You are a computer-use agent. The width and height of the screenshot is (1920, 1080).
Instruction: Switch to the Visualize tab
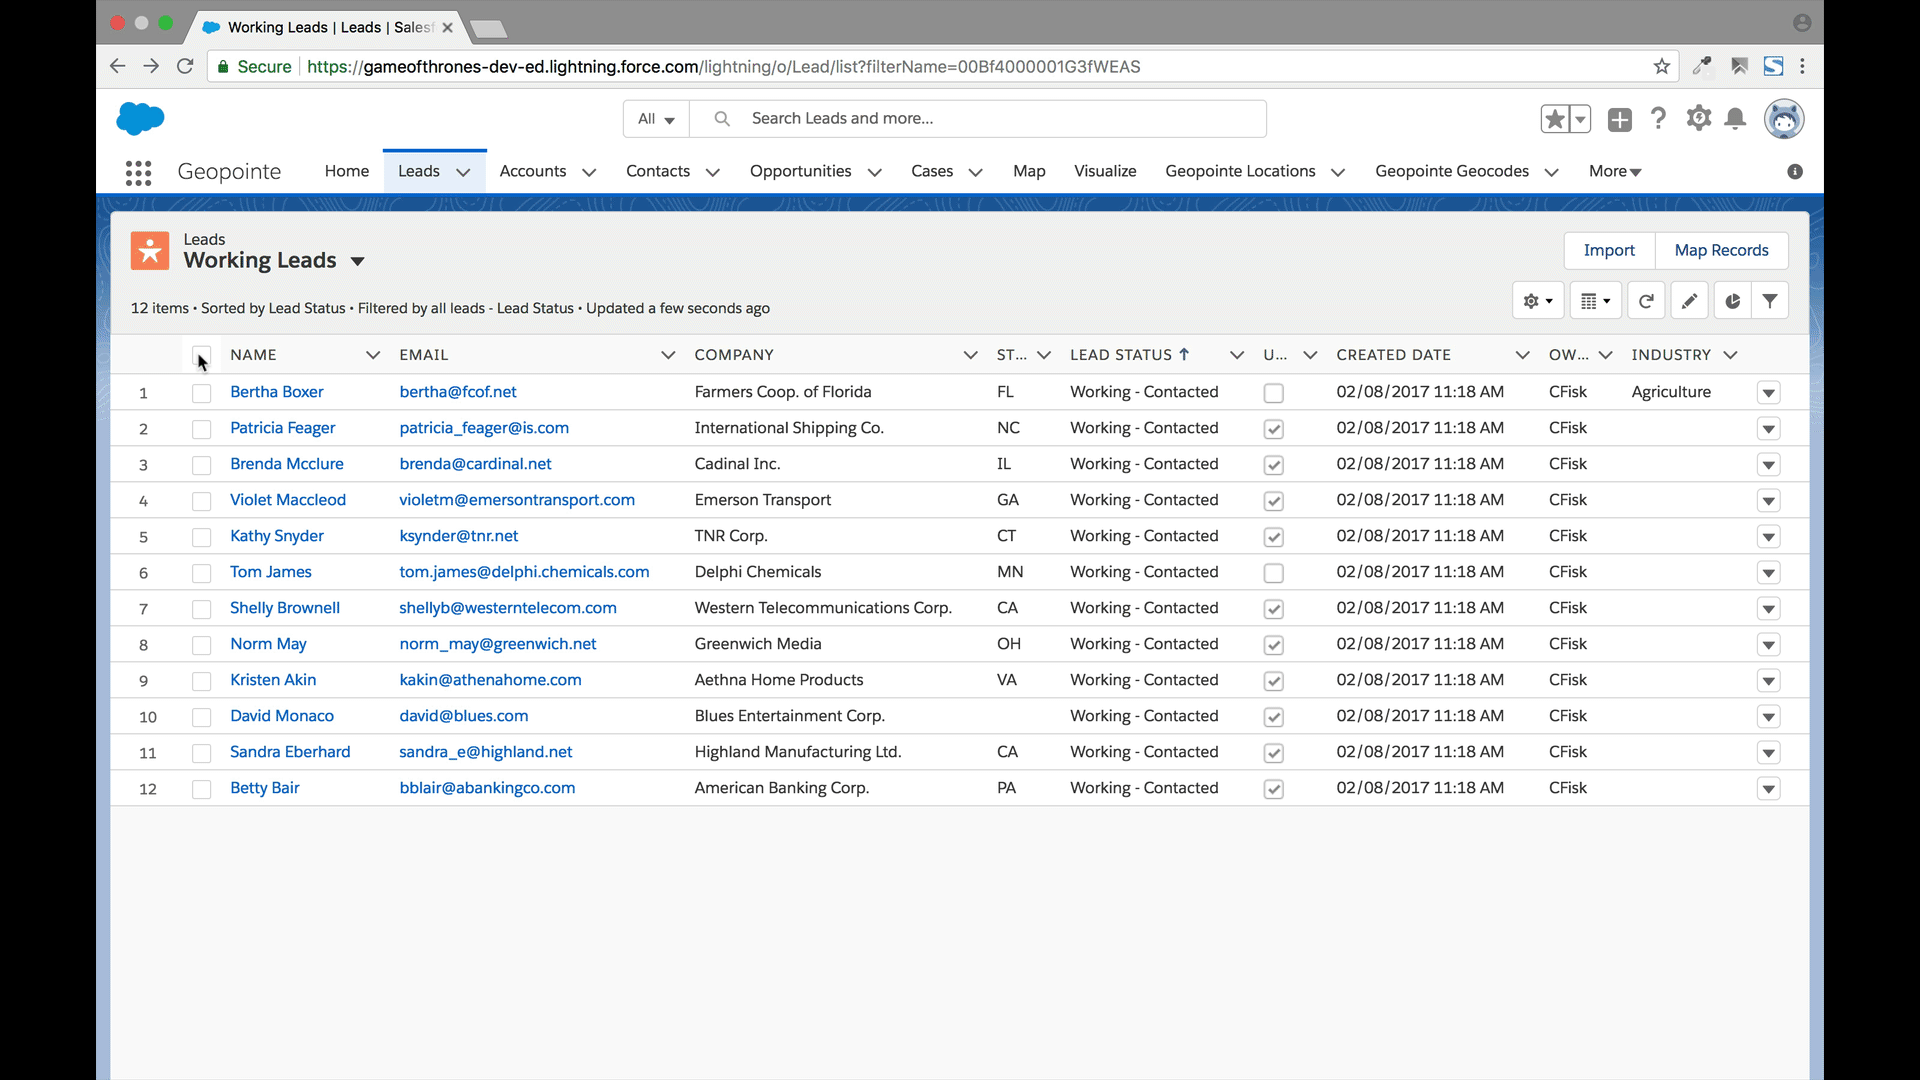[1105, 171]
